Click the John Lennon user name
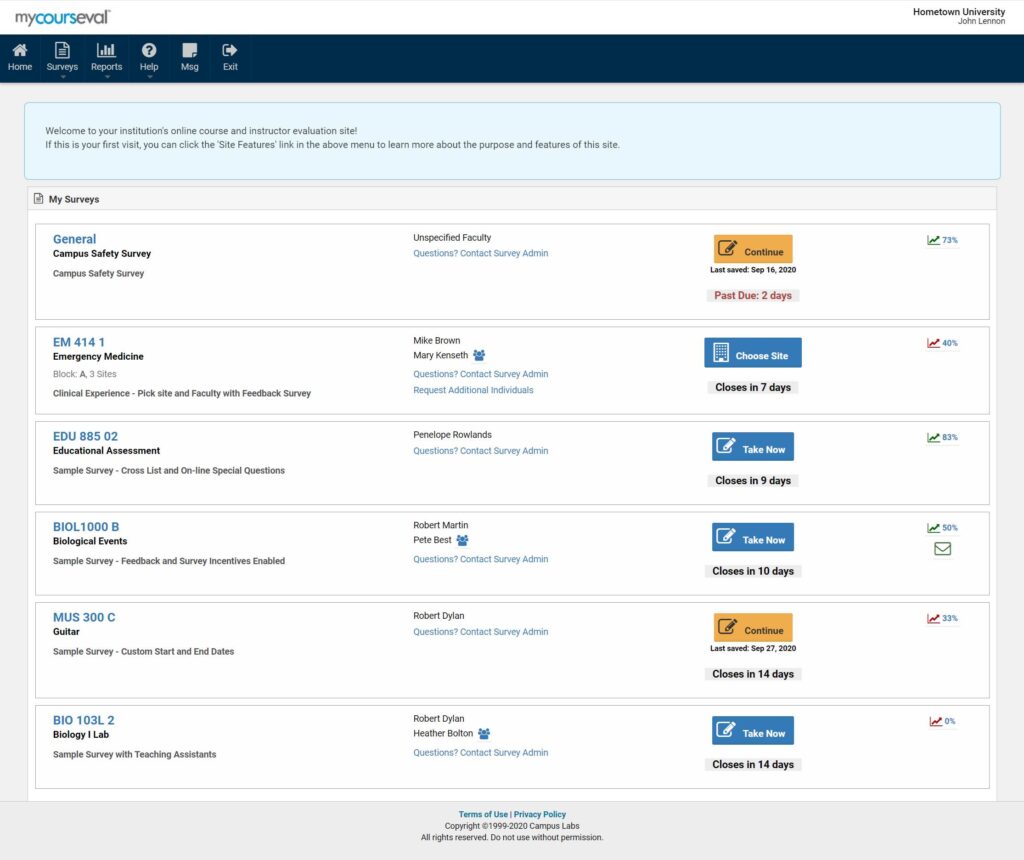Screen dimensions: 1024x860 pyautogui.click(x=981, y=22)
